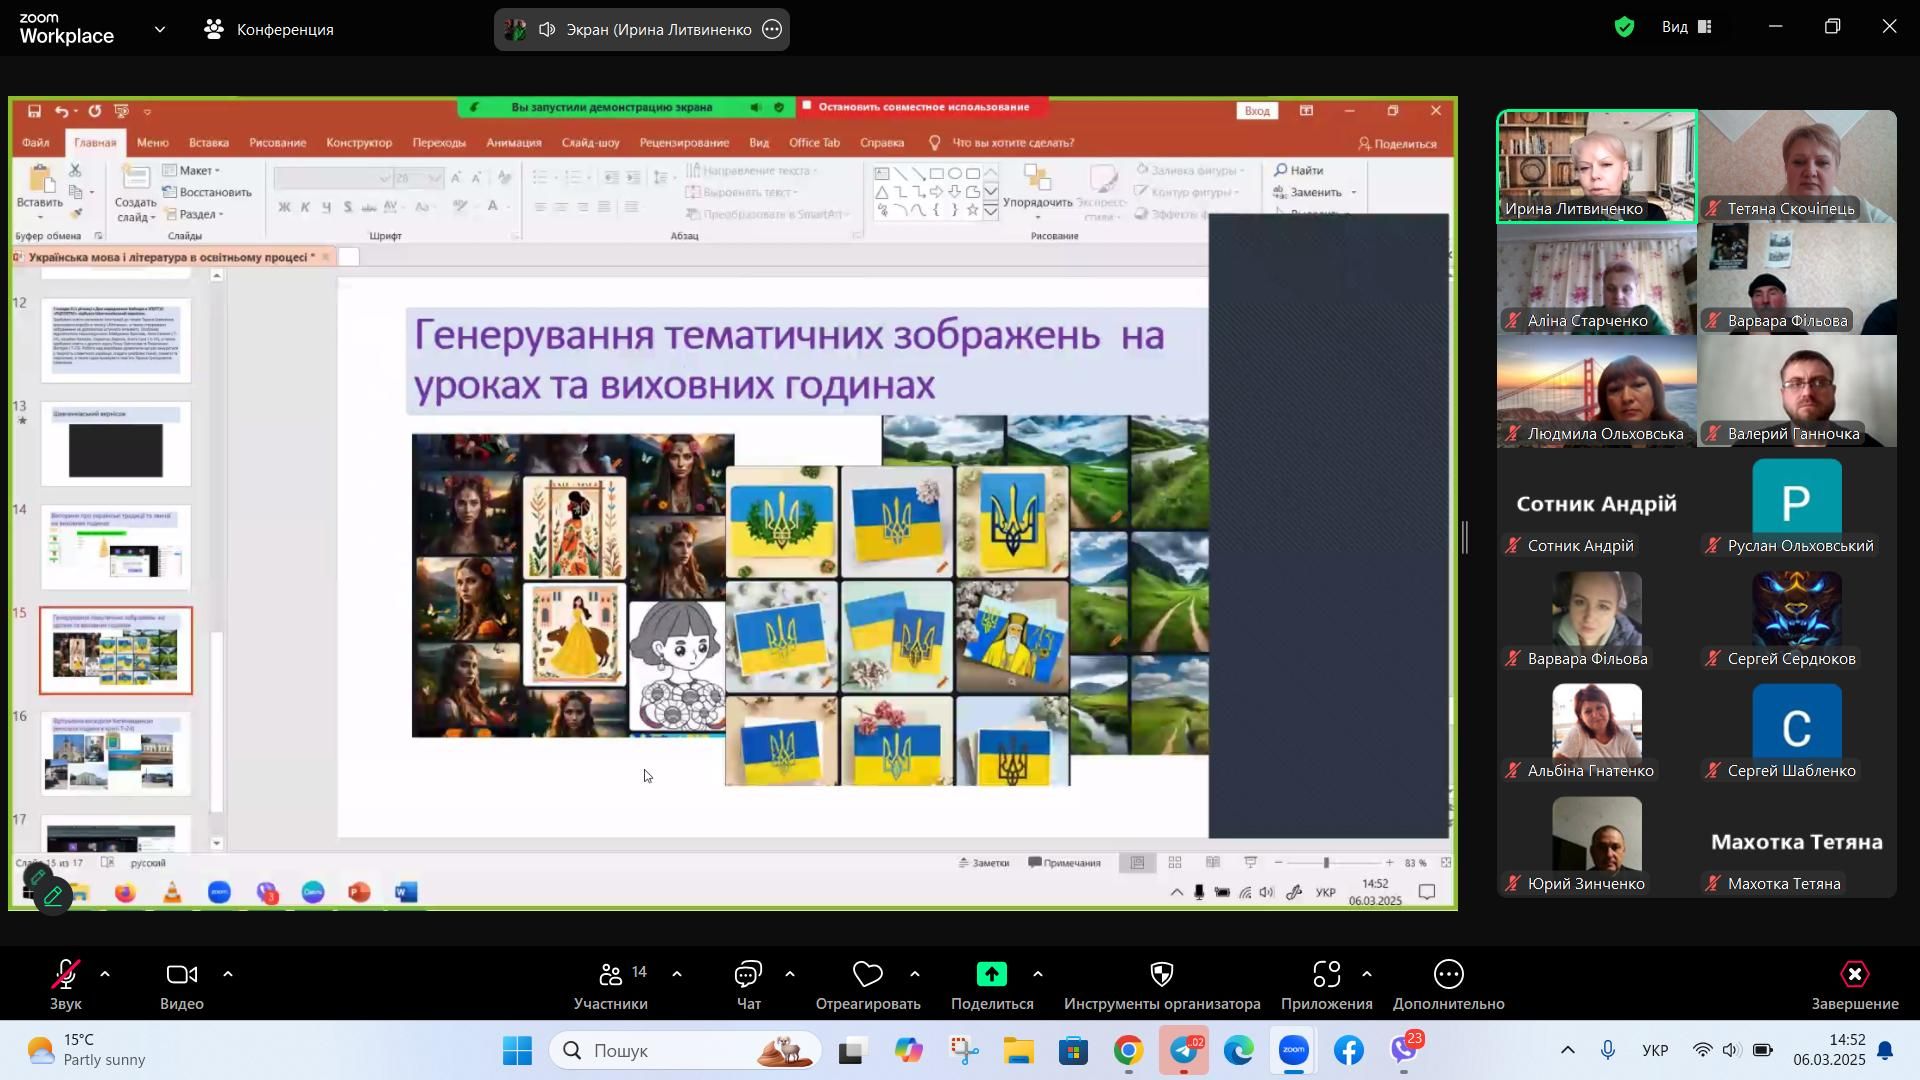Click the Восстановить reset button

tap(208, 192)
